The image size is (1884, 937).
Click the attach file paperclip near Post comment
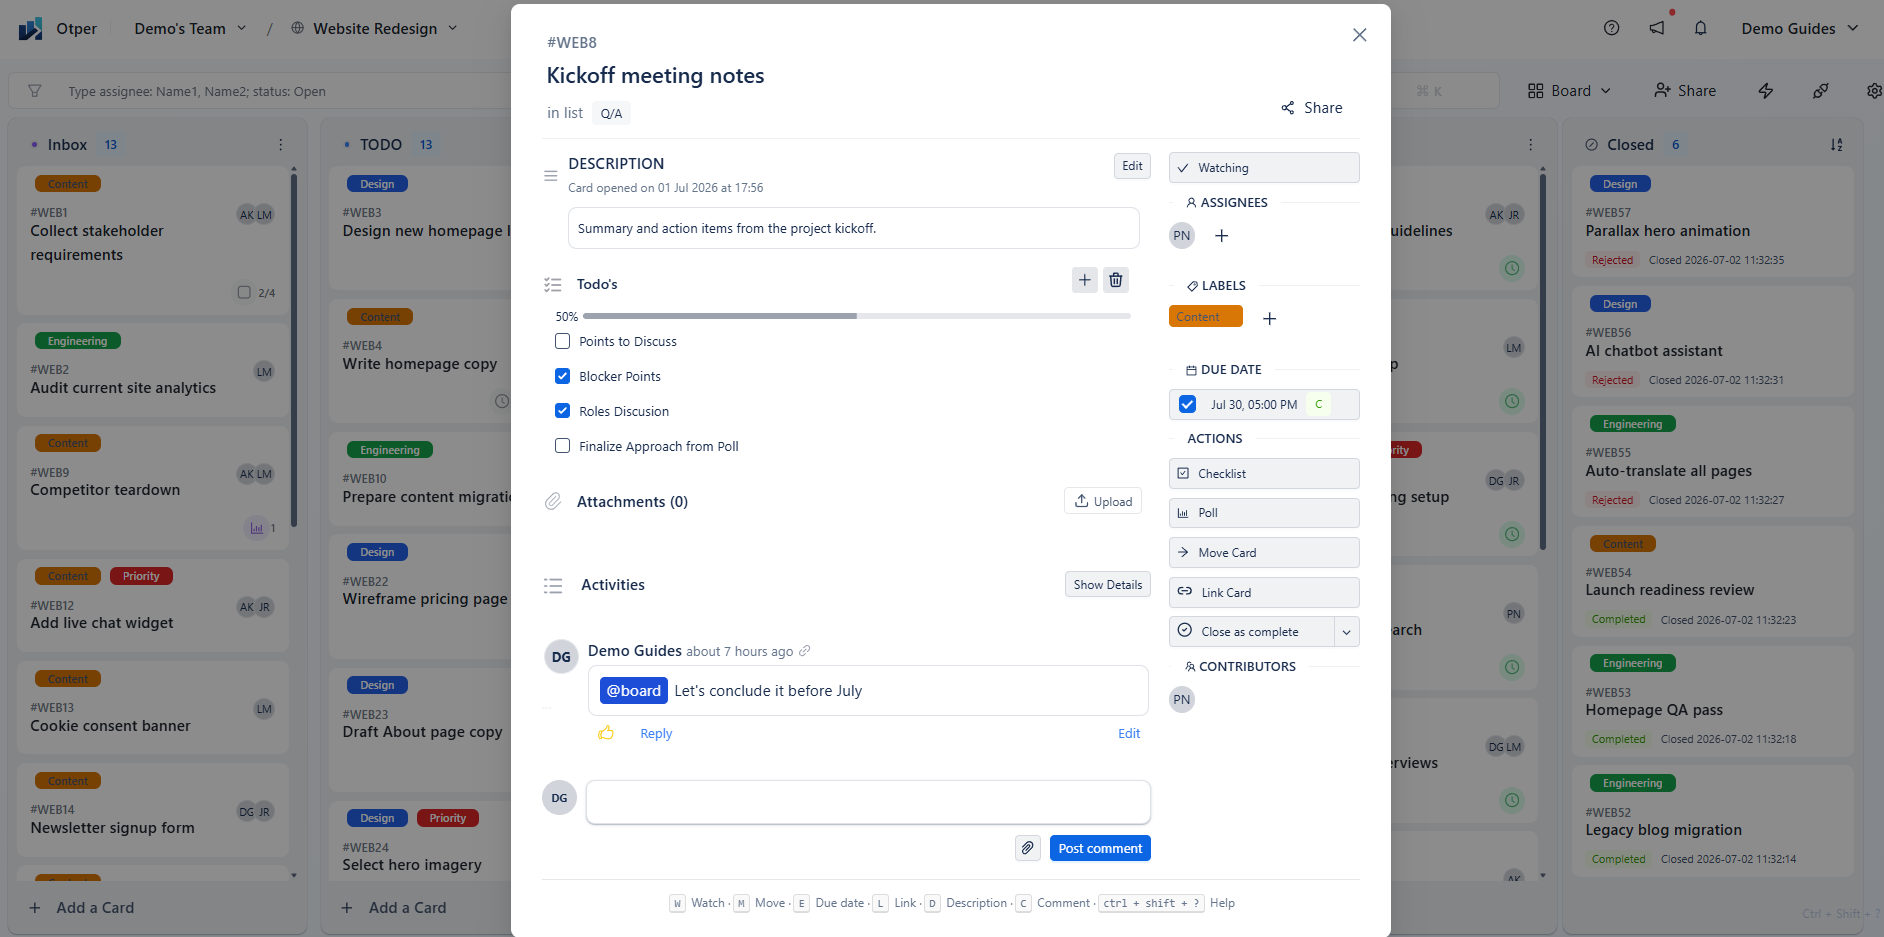[1028, 848]
